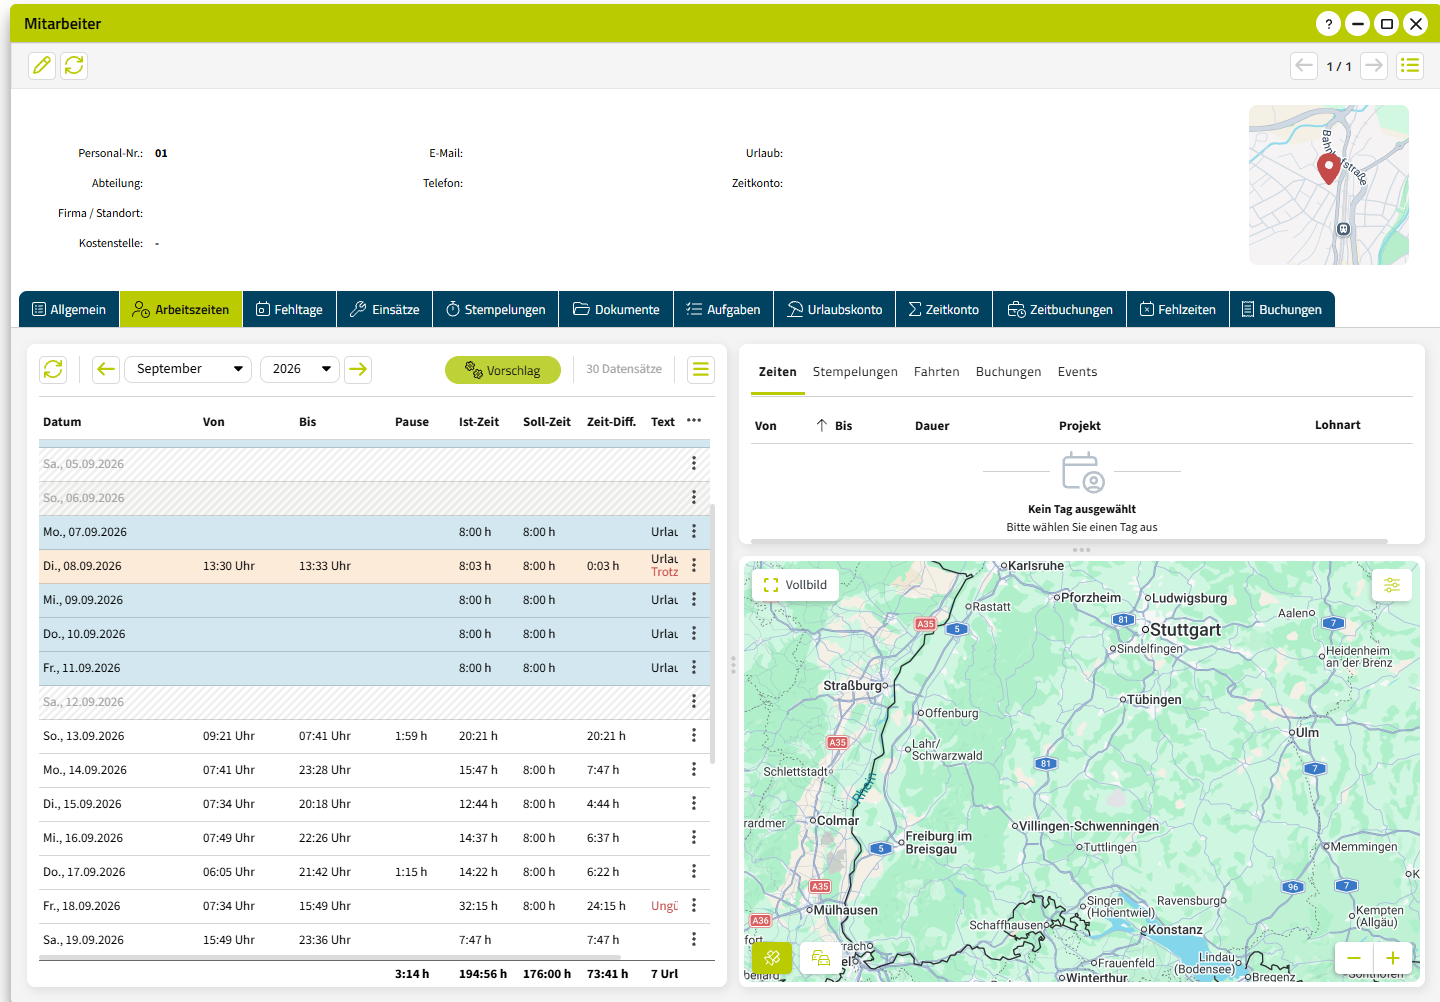Open row menu for Fr., 18.09.2026
The image size is (1440, 1002).
coord(694,906)
